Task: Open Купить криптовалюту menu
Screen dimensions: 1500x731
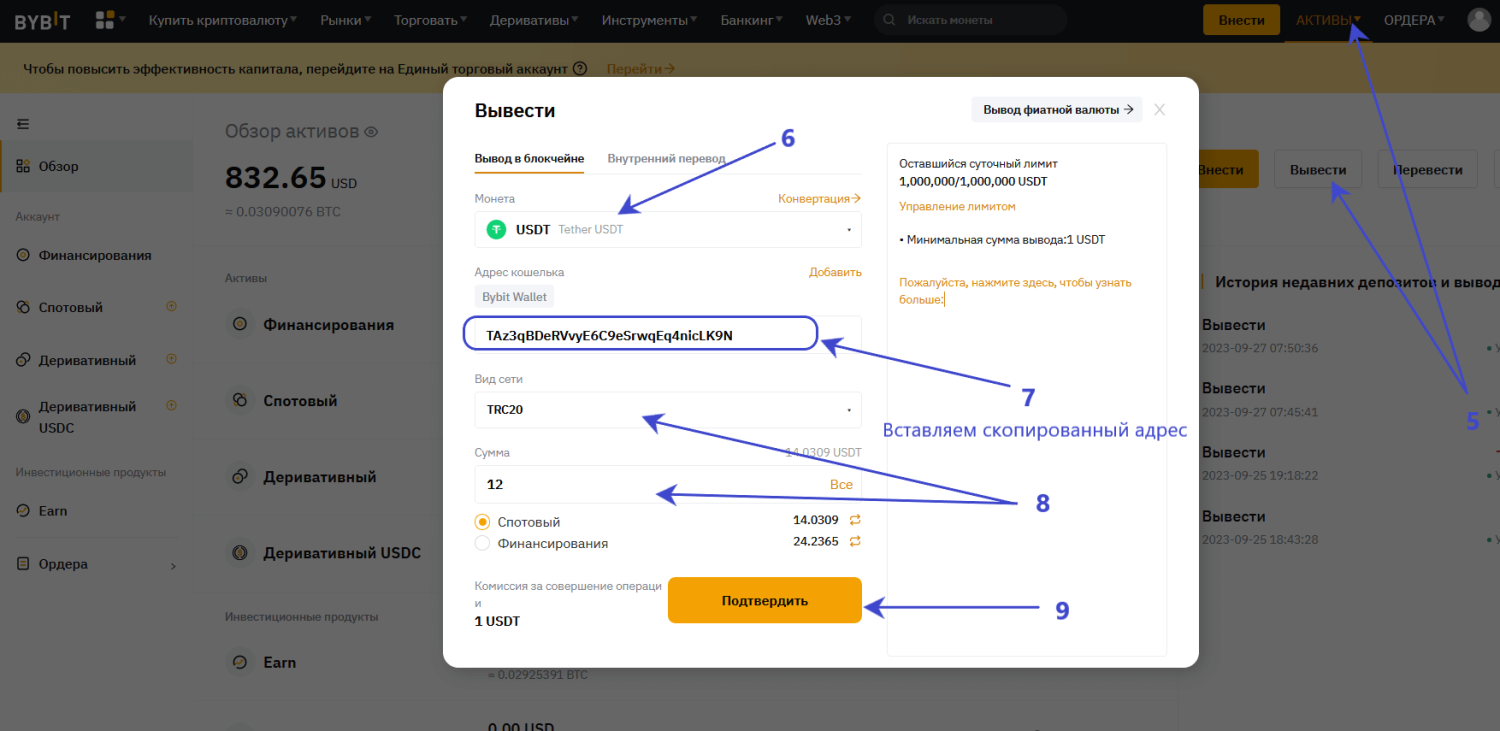Action: tap(223, 20)
